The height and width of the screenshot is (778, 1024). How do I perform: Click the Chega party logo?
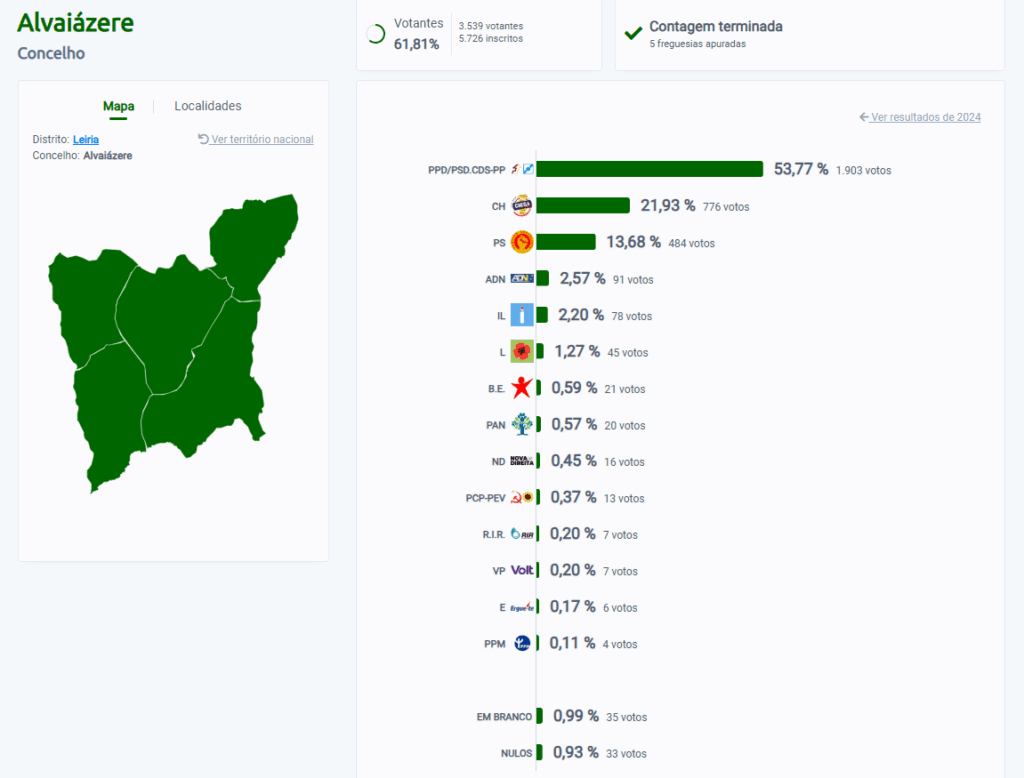click(521, 206)
